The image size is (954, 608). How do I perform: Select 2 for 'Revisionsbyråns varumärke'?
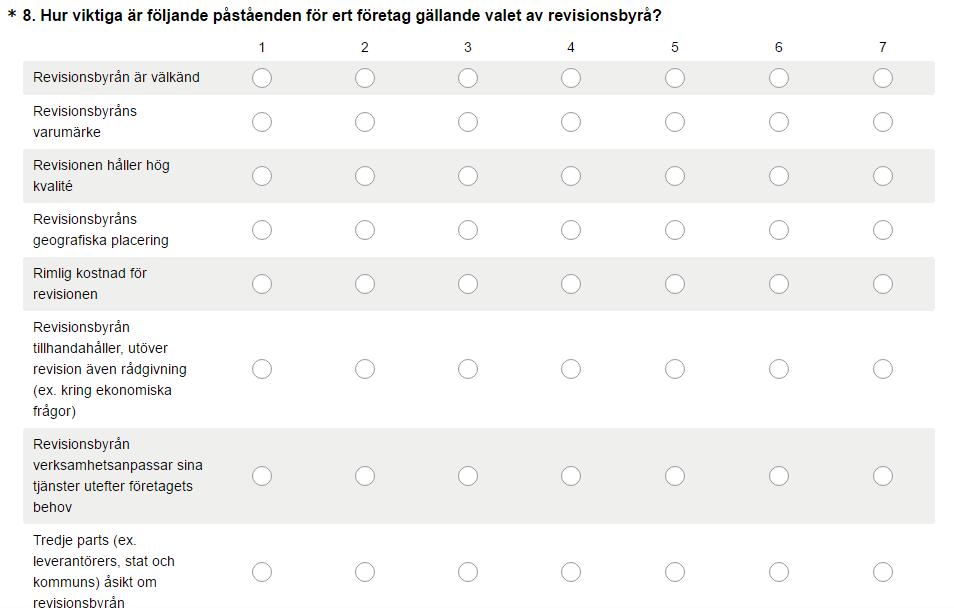coord(364,122)
